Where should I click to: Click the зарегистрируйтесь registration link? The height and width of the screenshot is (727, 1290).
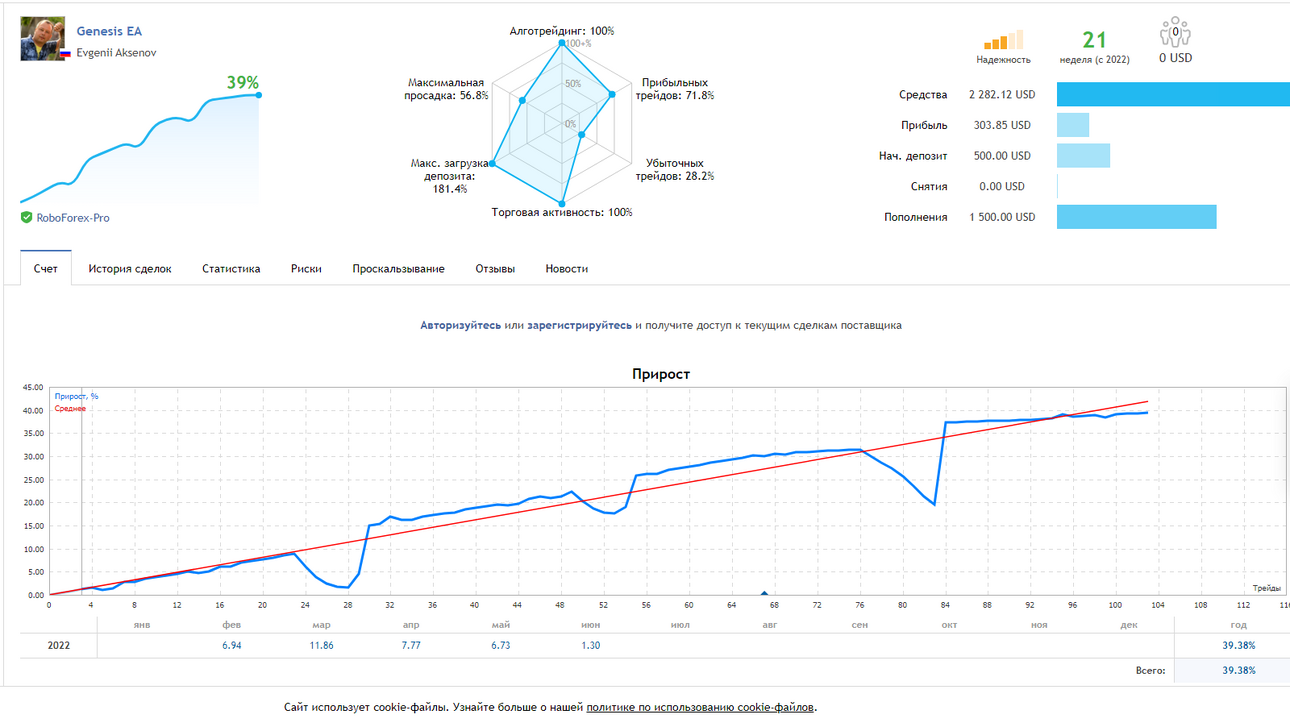click(579, 325)
